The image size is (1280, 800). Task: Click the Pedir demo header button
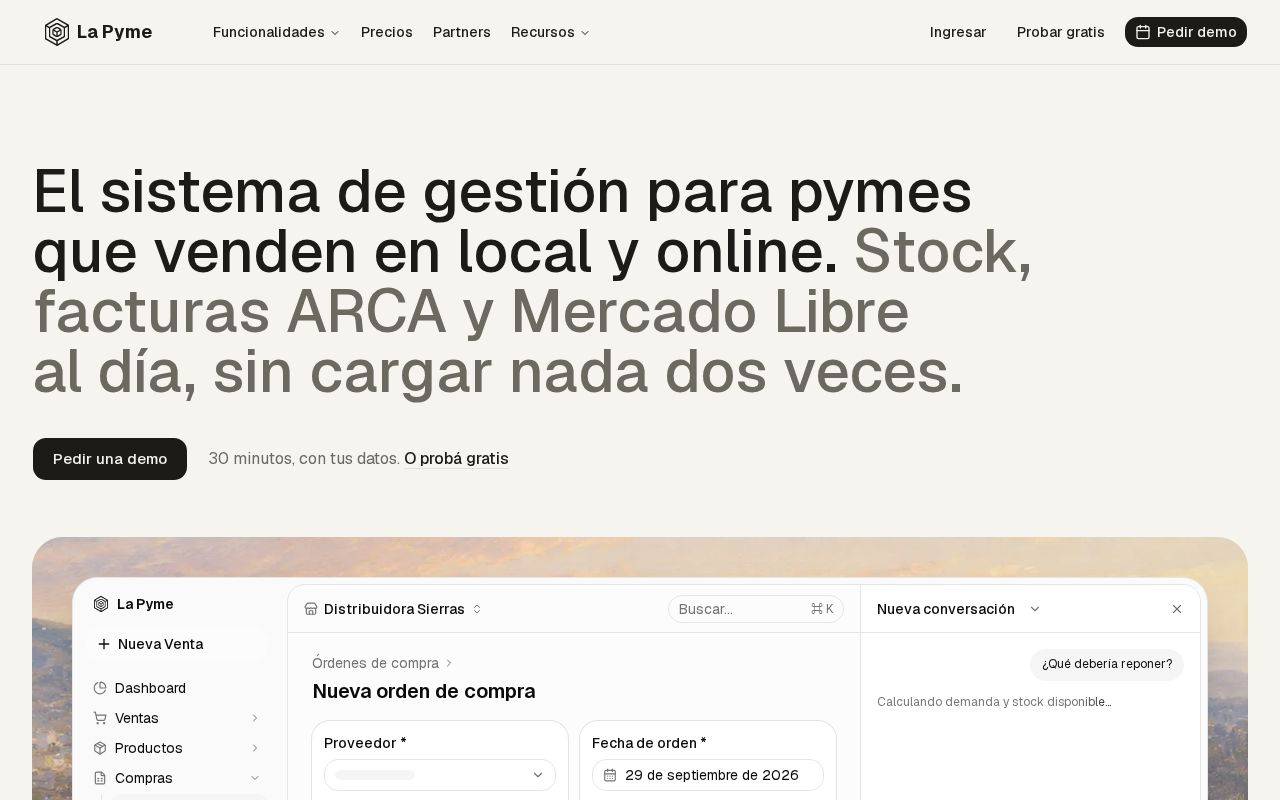point(1186,32)
